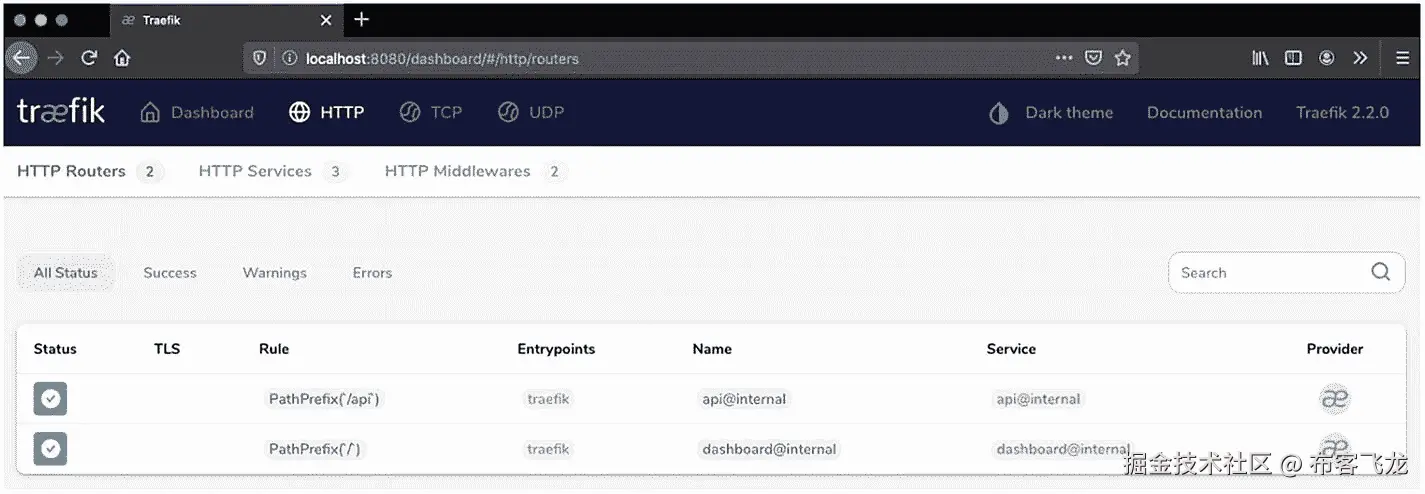
Task: Click the Service column header
Action: click(1011, 349)
